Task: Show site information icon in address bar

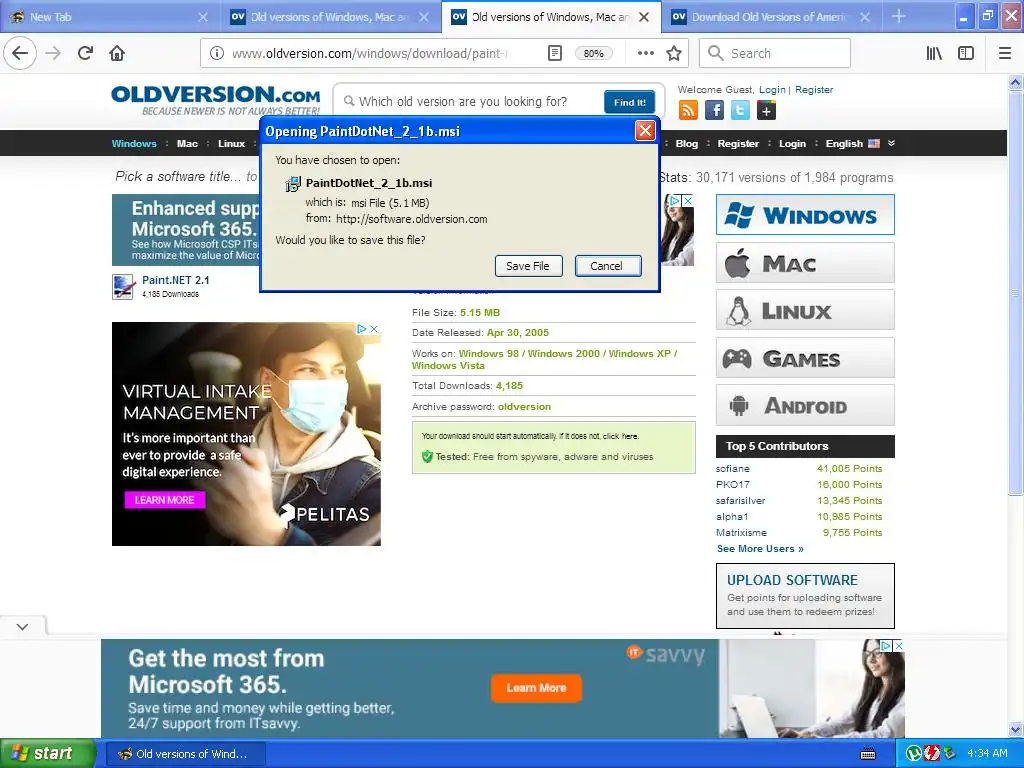Action: click(x=217, y=54)
